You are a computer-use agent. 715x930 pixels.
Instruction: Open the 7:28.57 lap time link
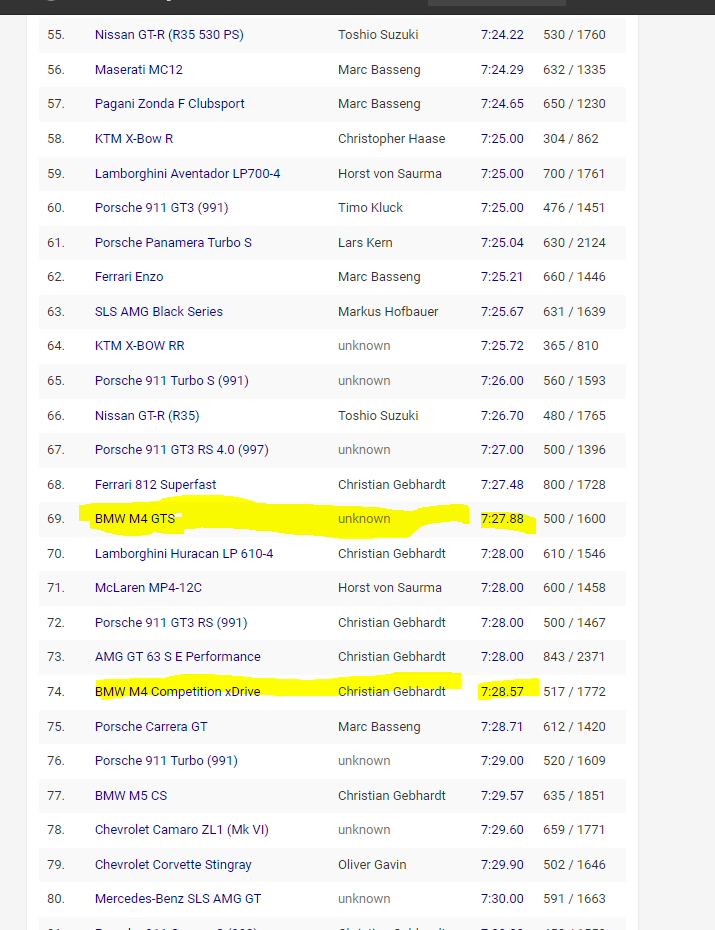click(x=502, y=692)
